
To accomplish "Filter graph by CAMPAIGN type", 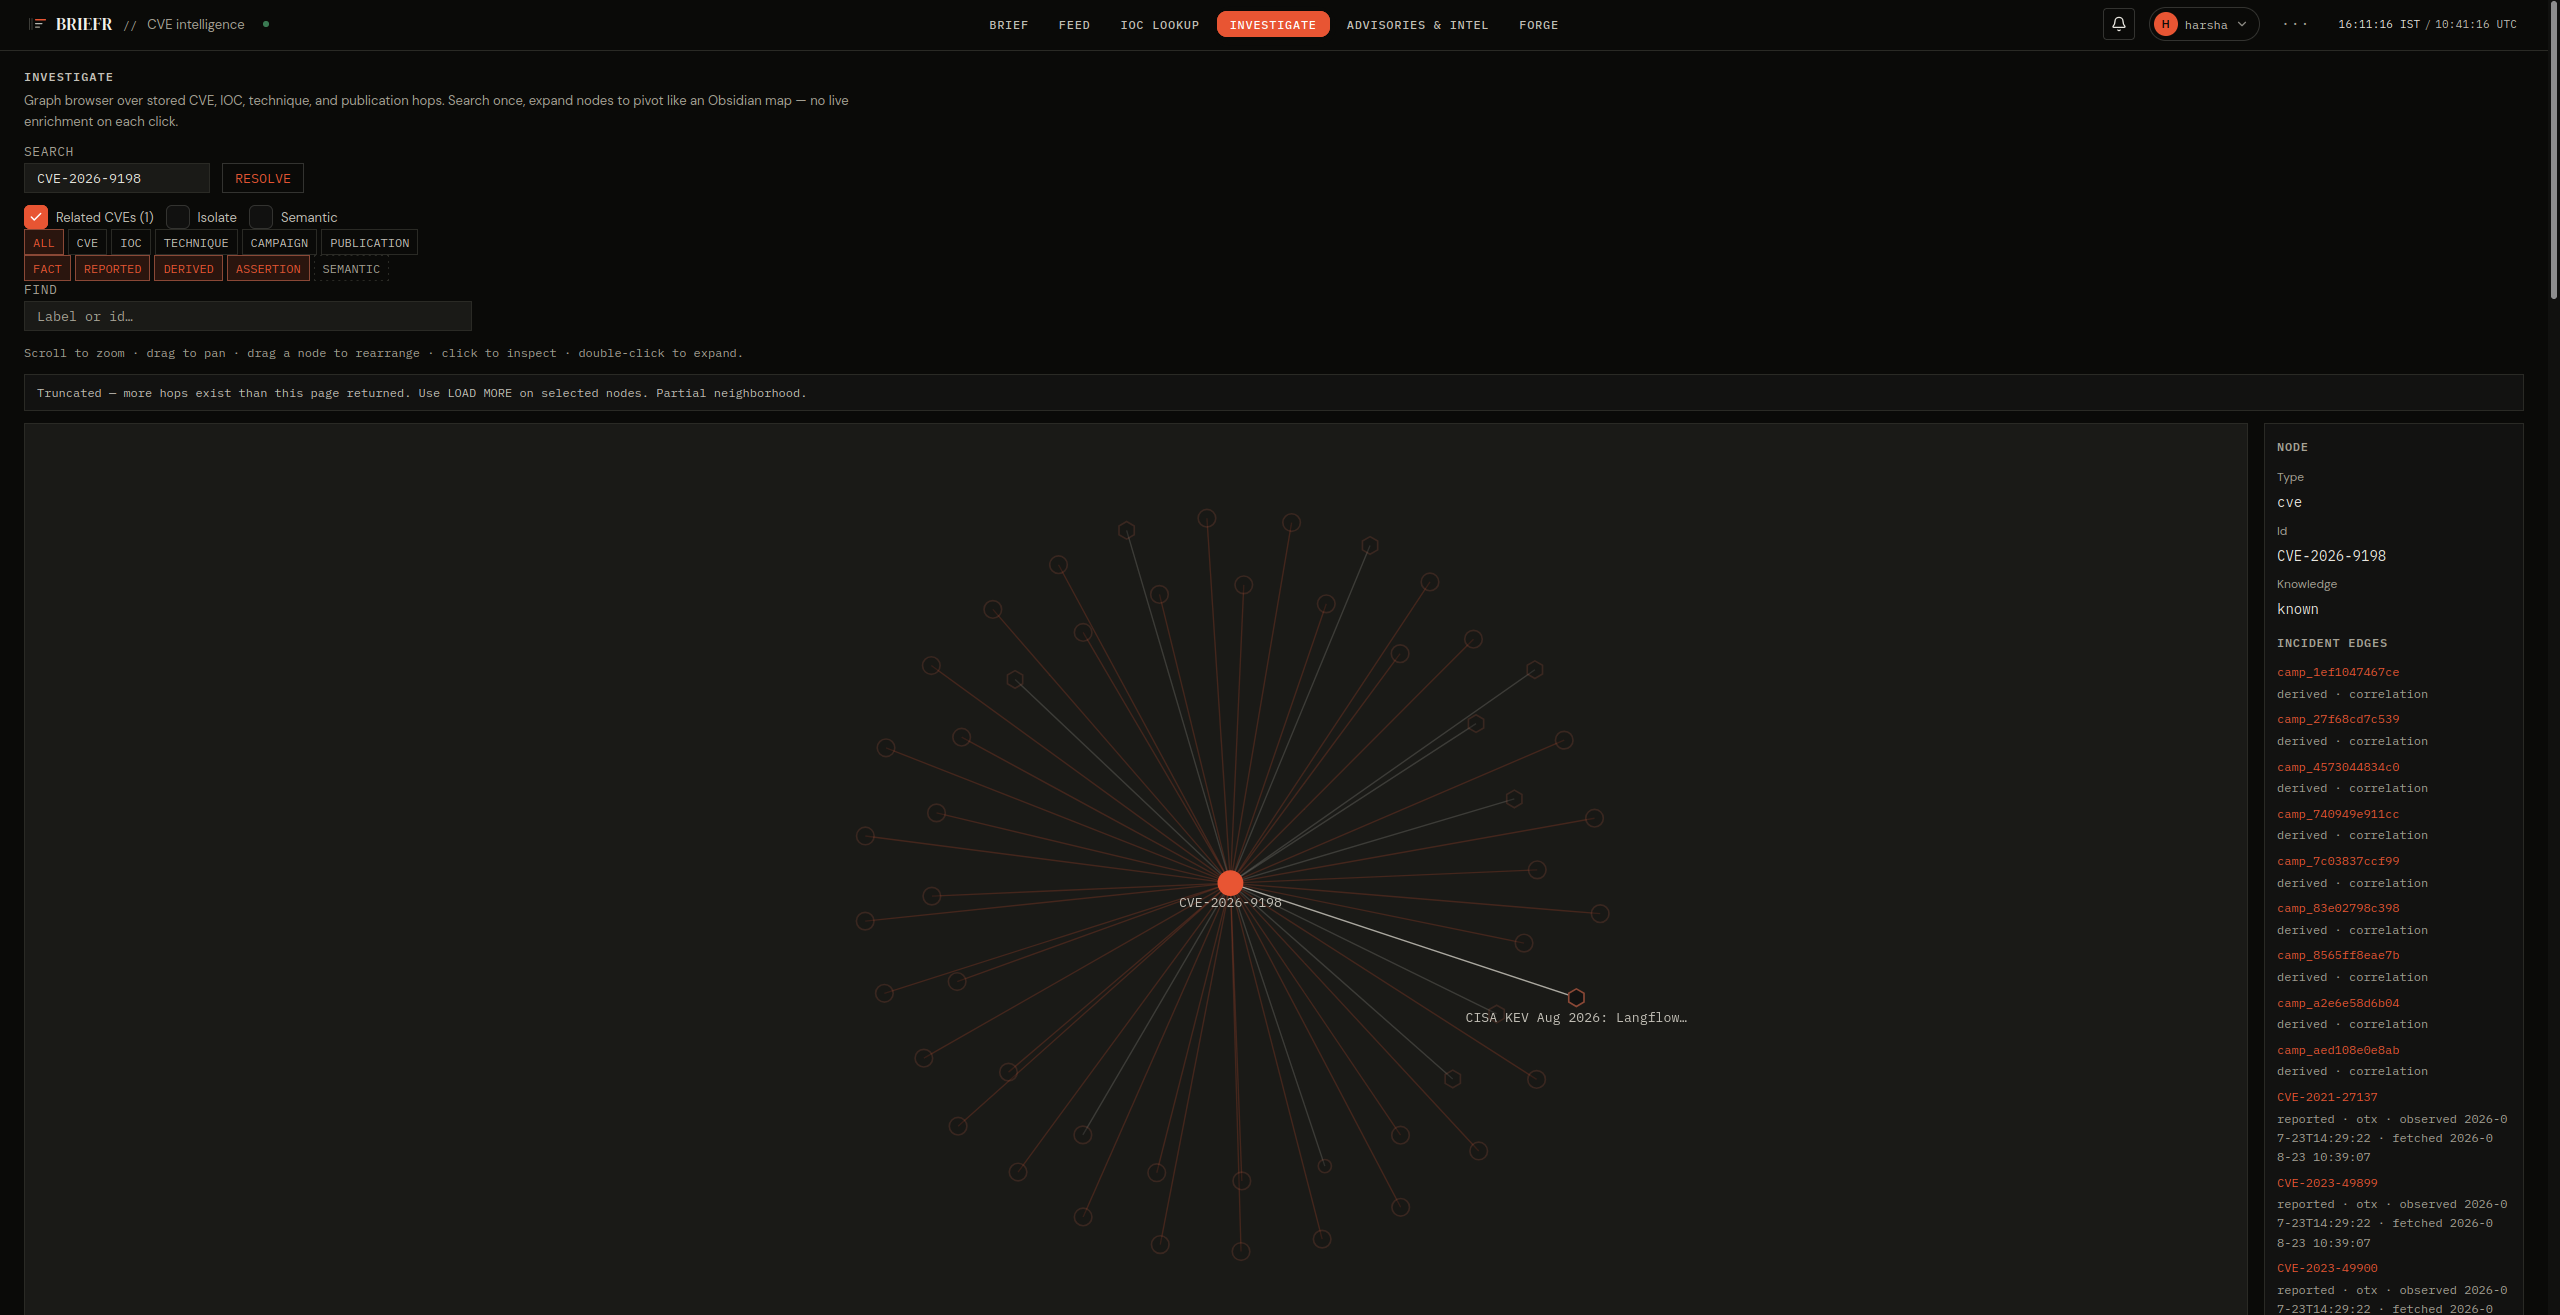I will (x=279, y=243).
